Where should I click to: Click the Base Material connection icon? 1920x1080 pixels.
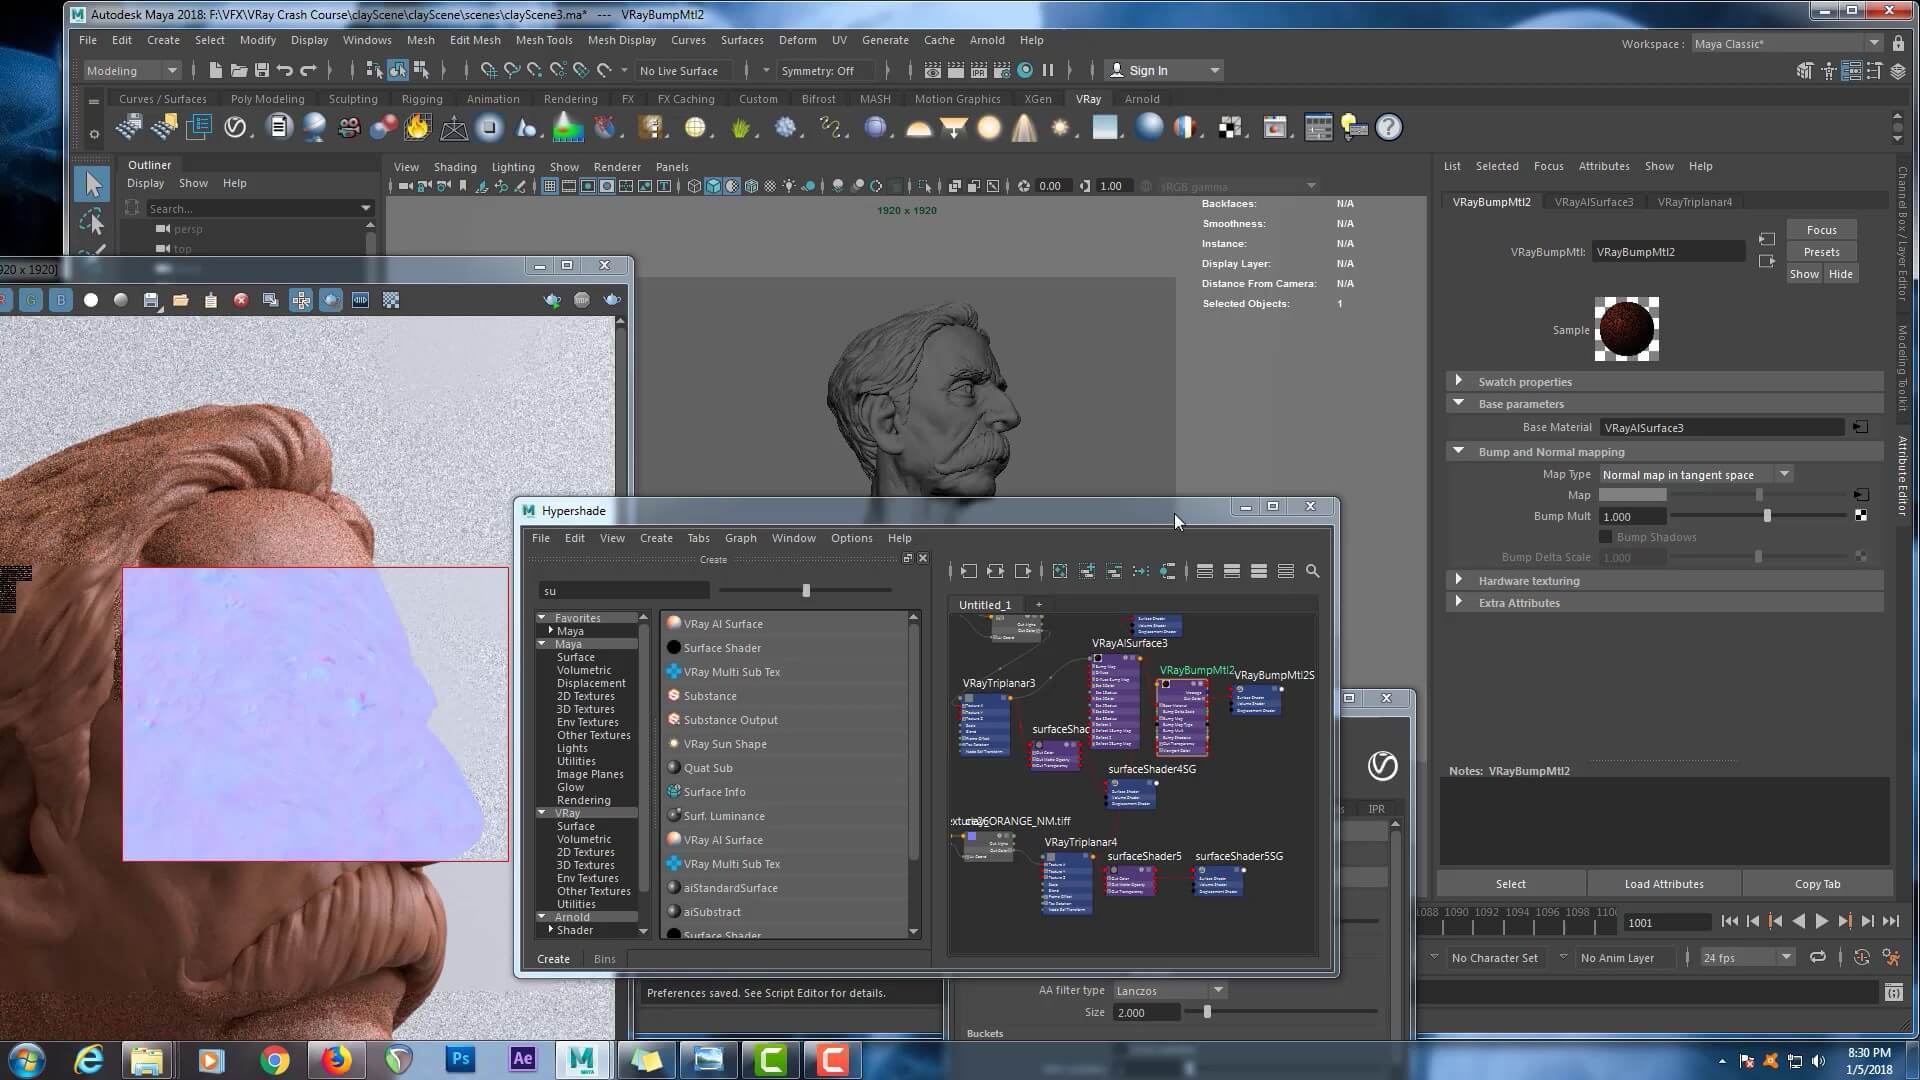[x=1860, y=427]
